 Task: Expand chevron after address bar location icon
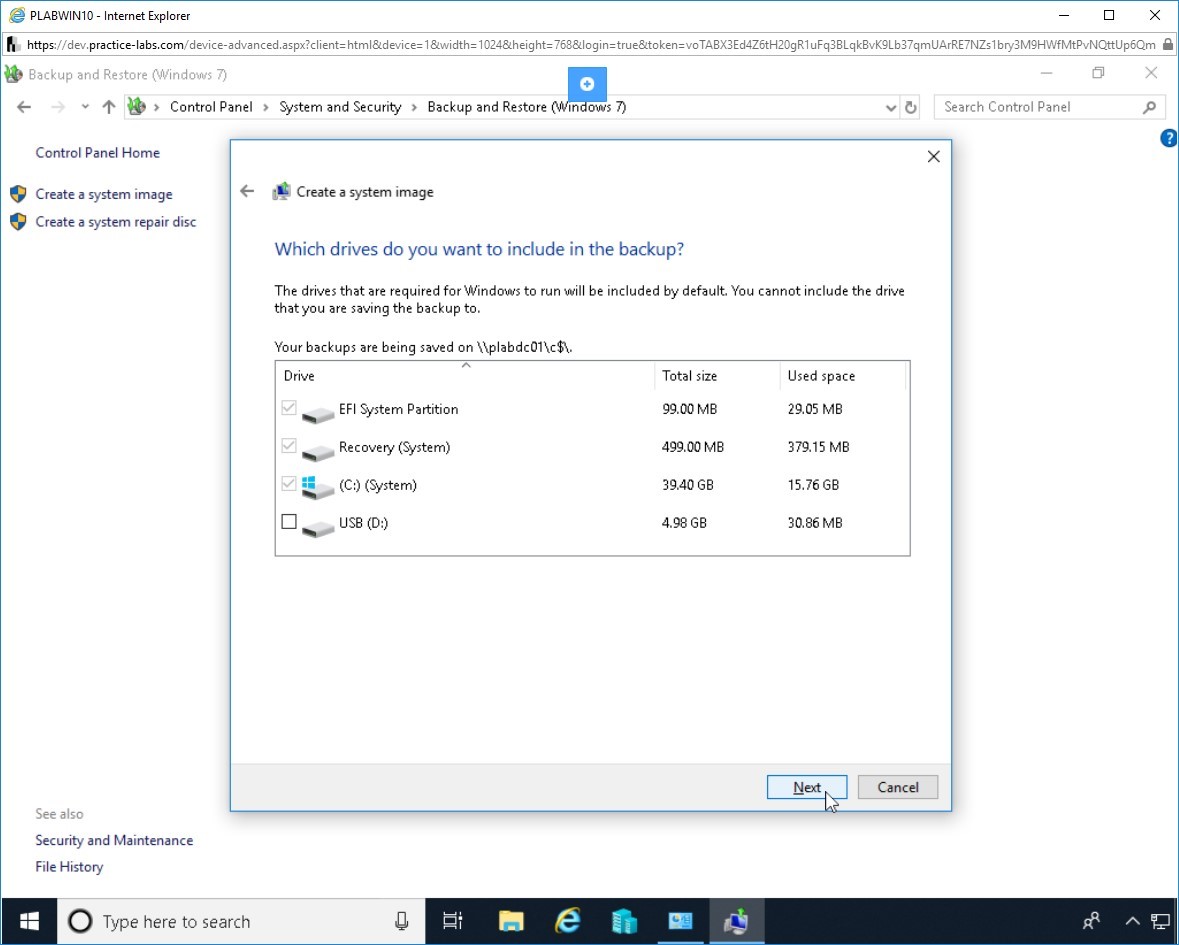pyautogui.click(x=156, y=107)
